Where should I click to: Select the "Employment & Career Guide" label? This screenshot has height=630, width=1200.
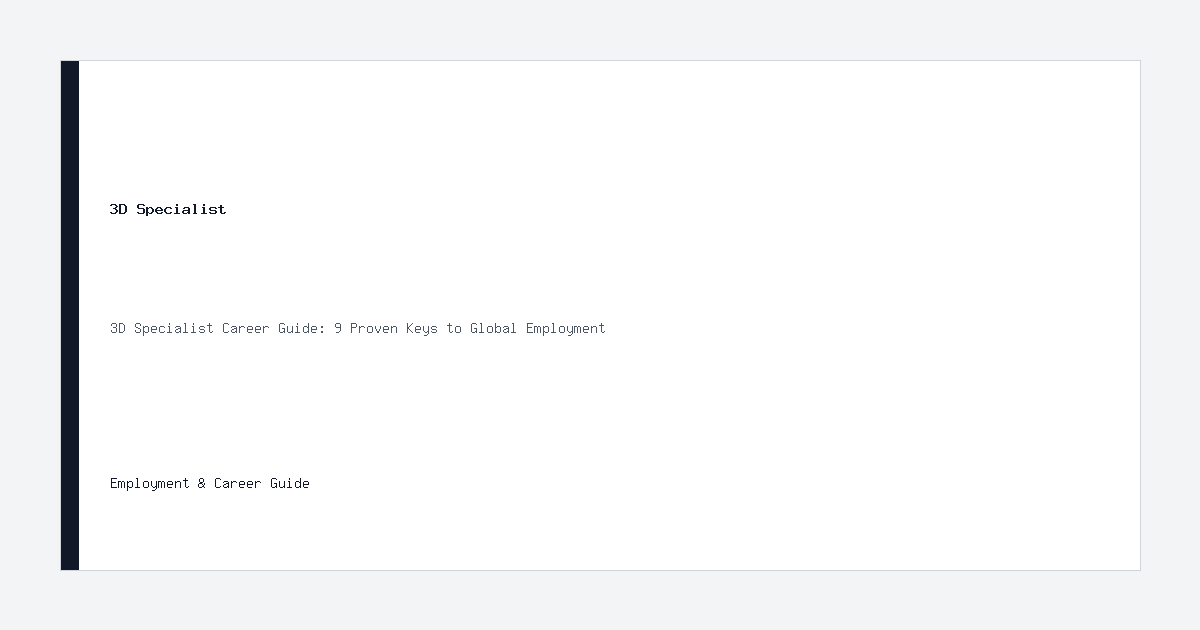210,483
